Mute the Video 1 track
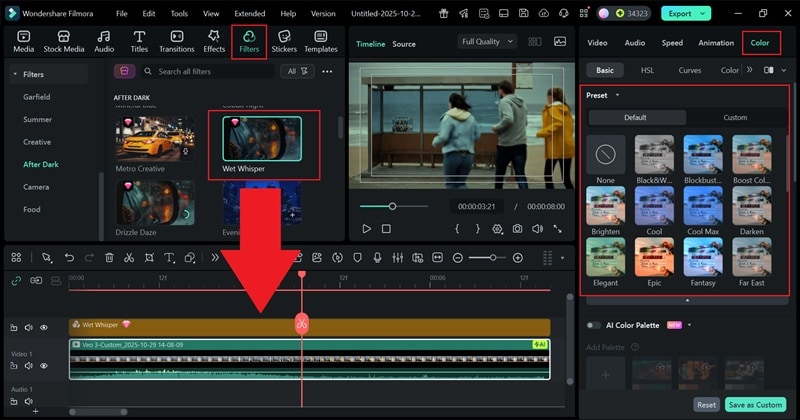This screenshot has height=420, width=800. 29,365
